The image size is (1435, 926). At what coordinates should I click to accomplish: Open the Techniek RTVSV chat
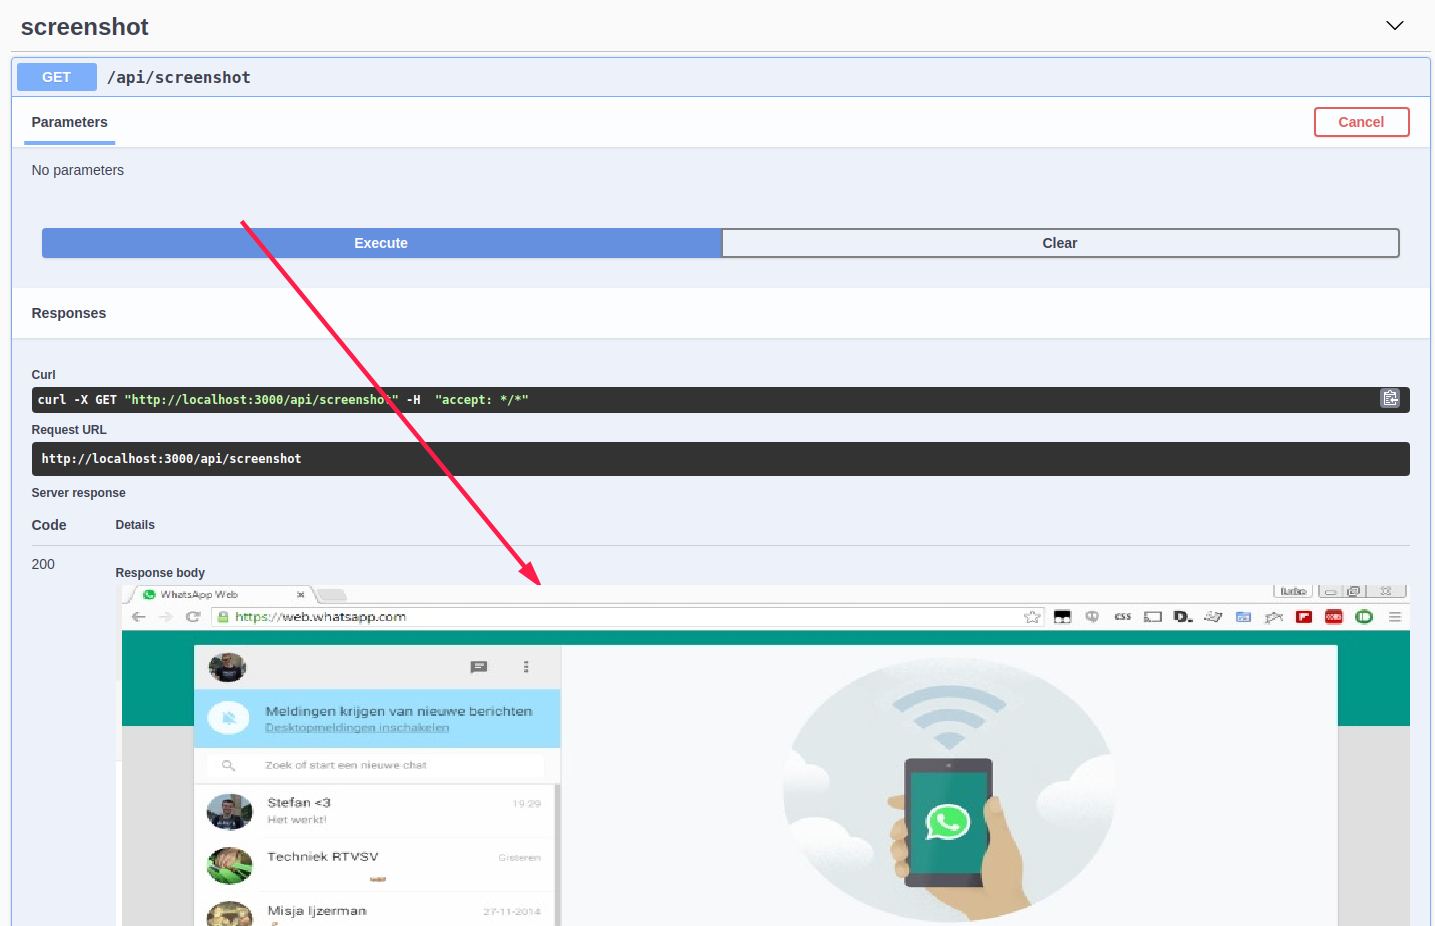tap(374, 865)
